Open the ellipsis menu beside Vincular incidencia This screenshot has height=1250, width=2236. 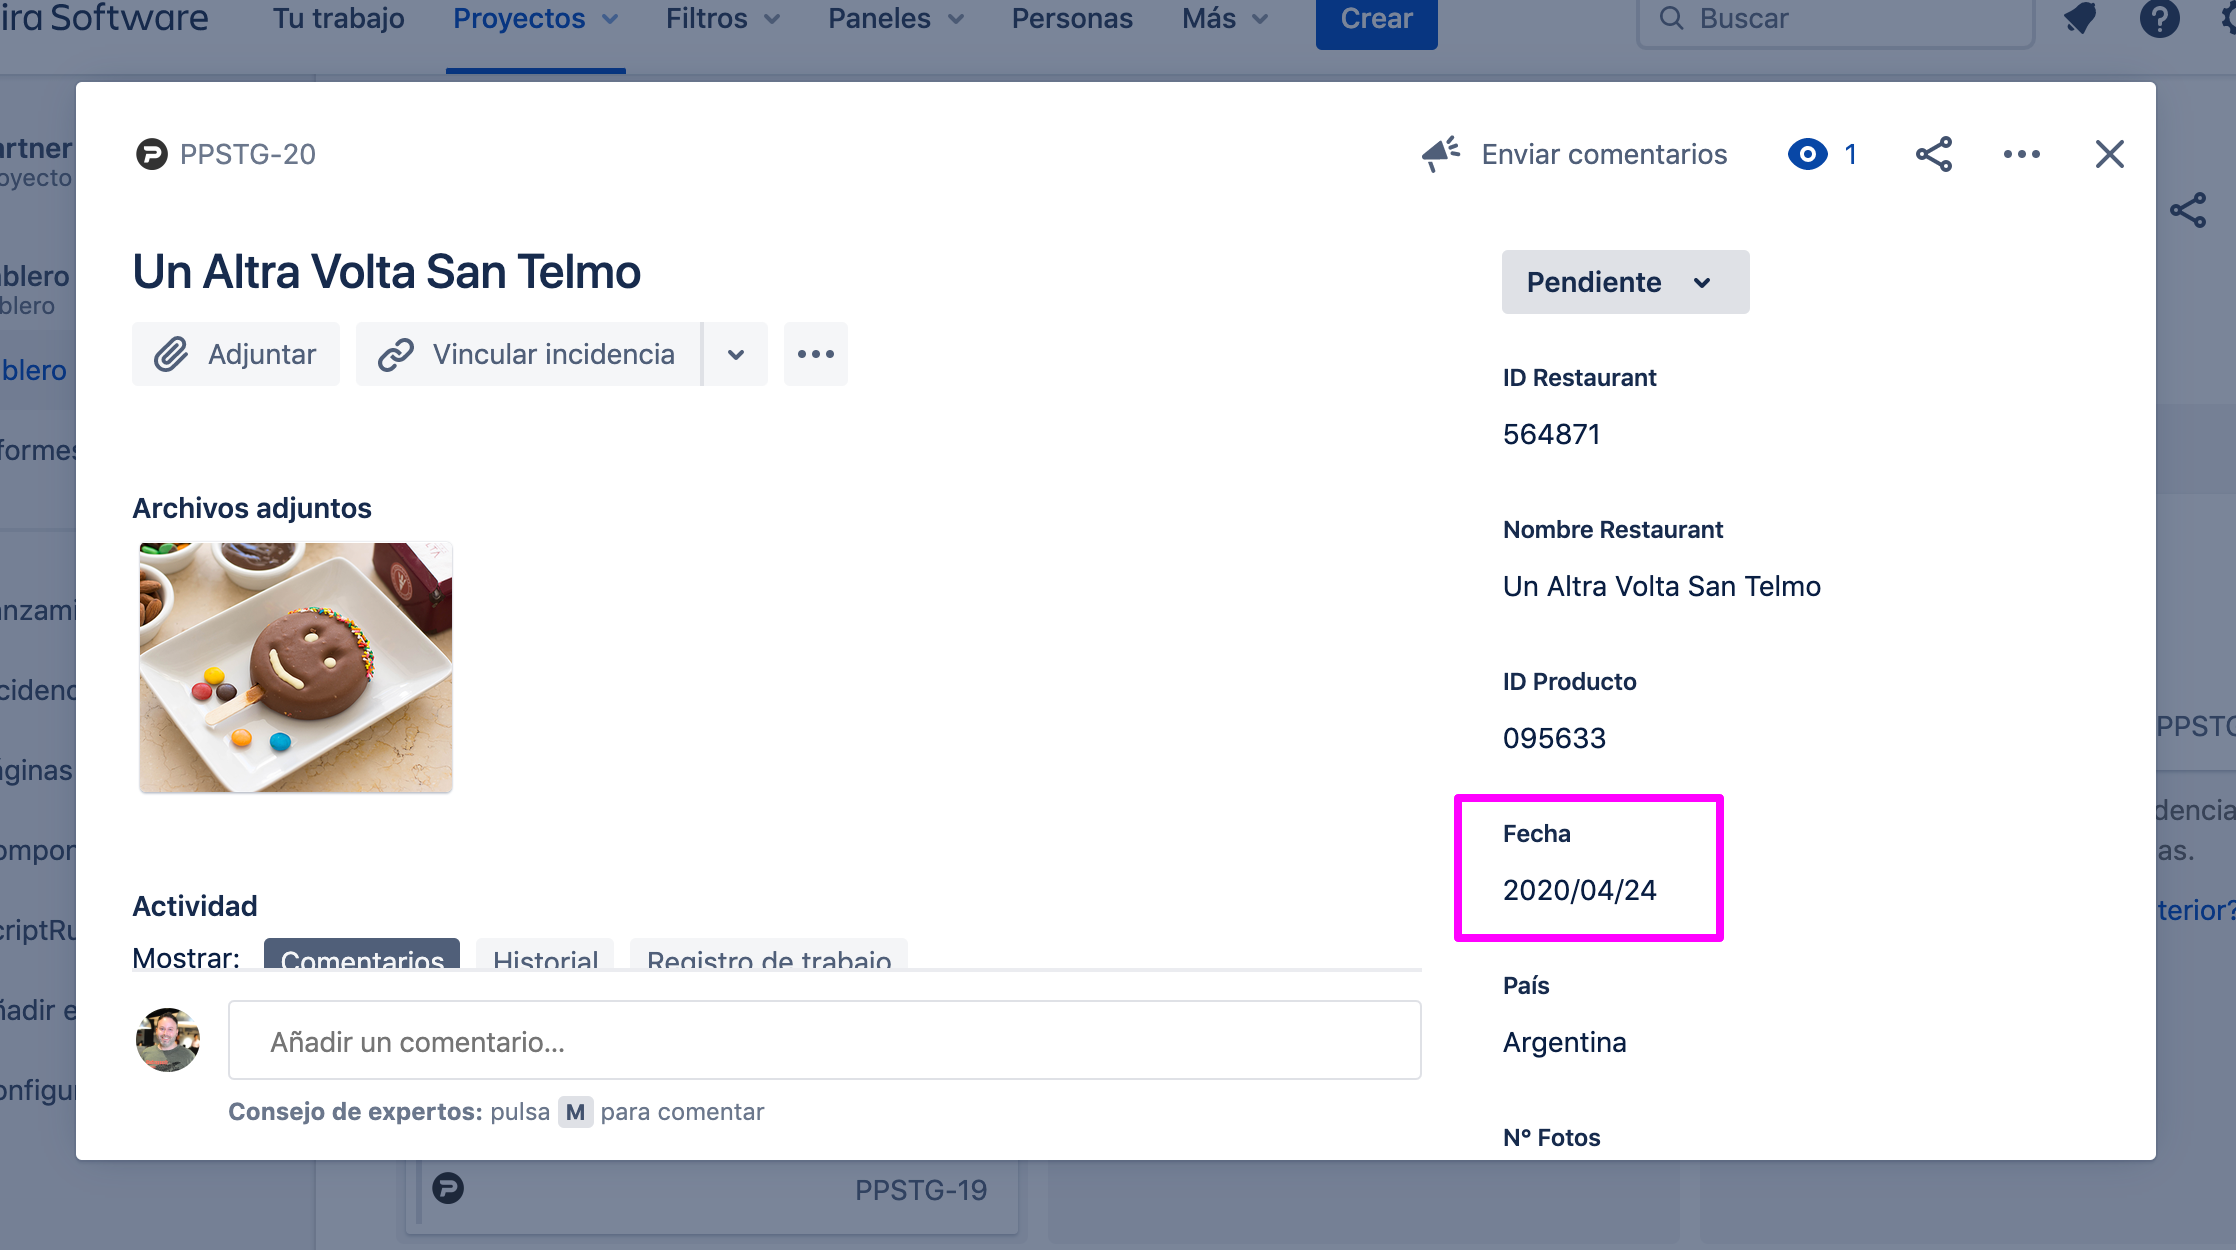(815, 354)
